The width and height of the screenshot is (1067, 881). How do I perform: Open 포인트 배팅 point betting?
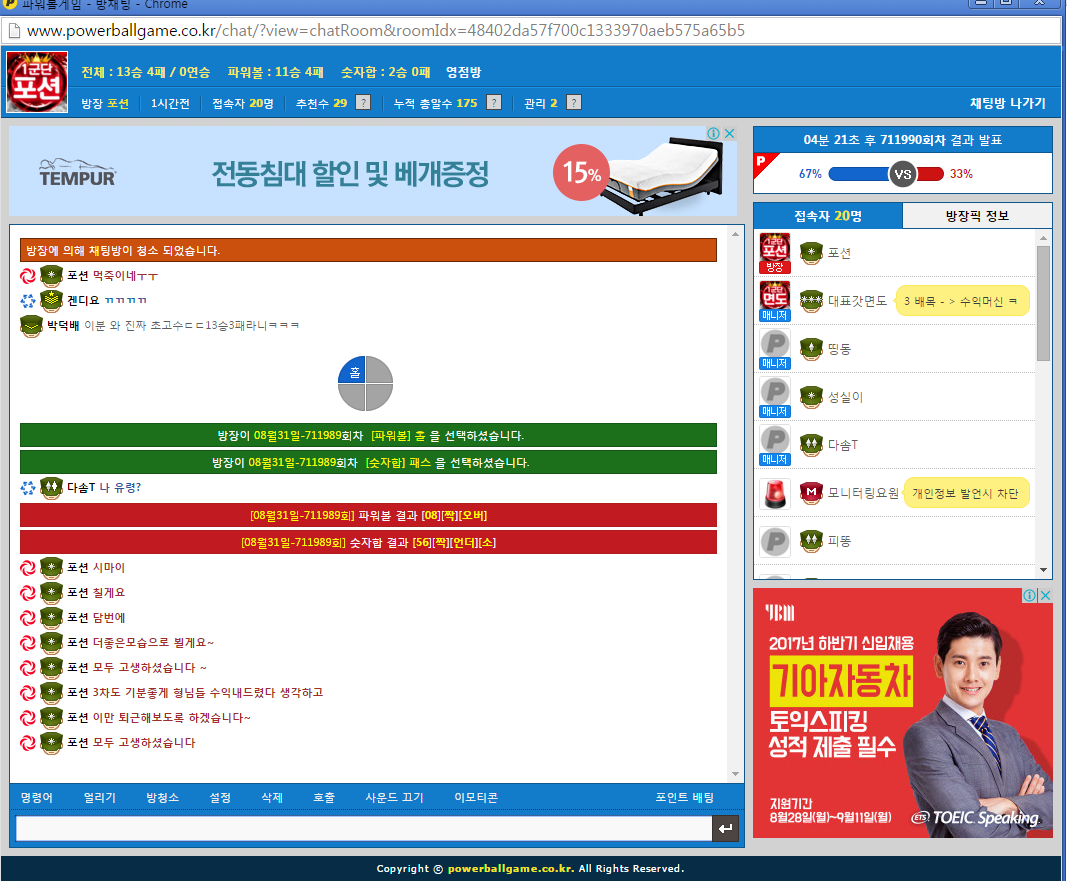click(x=685, y=797)
